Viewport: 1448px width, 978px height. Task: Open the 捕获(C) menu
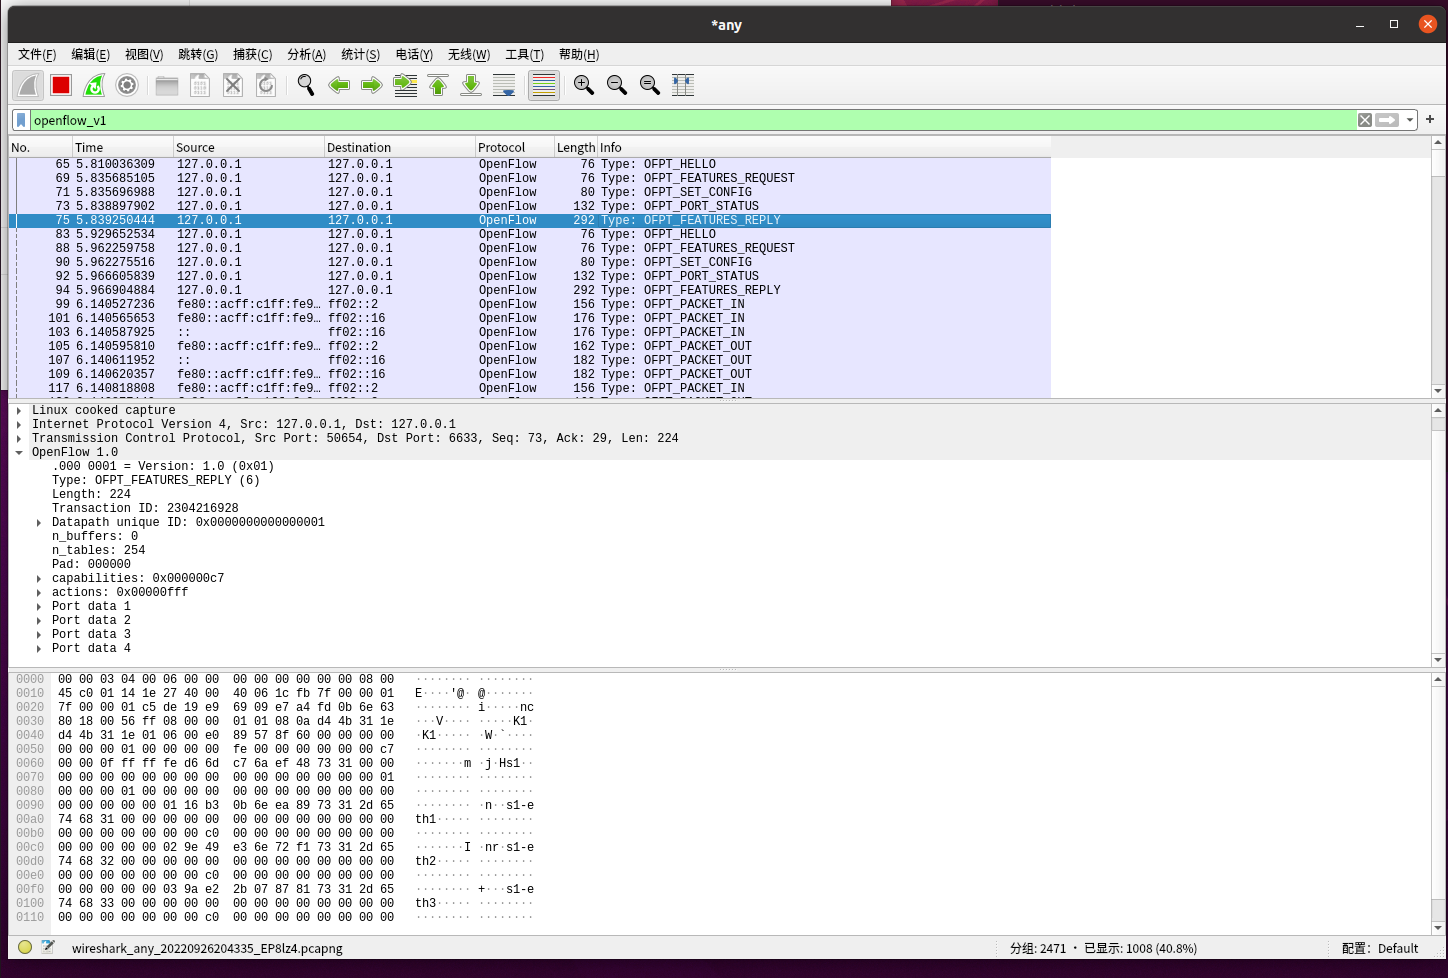(252, 54)
